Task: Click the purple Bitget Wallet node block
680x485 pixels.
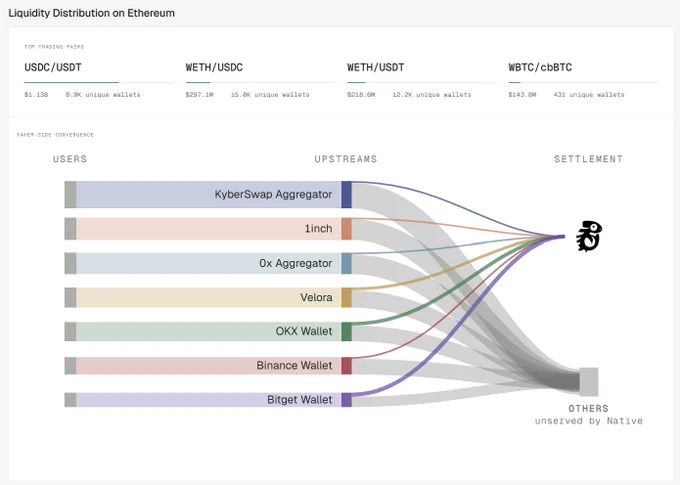Action: click(347, 400)
